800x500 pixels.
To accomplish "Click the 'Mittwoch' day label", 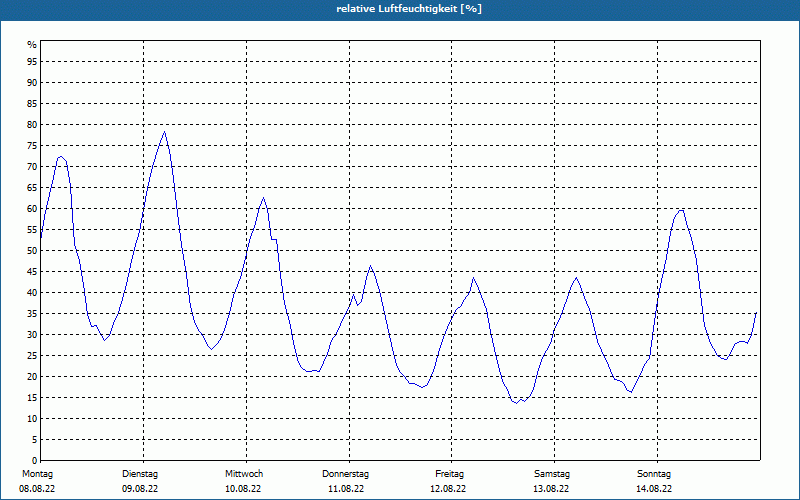I will [x=244, y=474].
